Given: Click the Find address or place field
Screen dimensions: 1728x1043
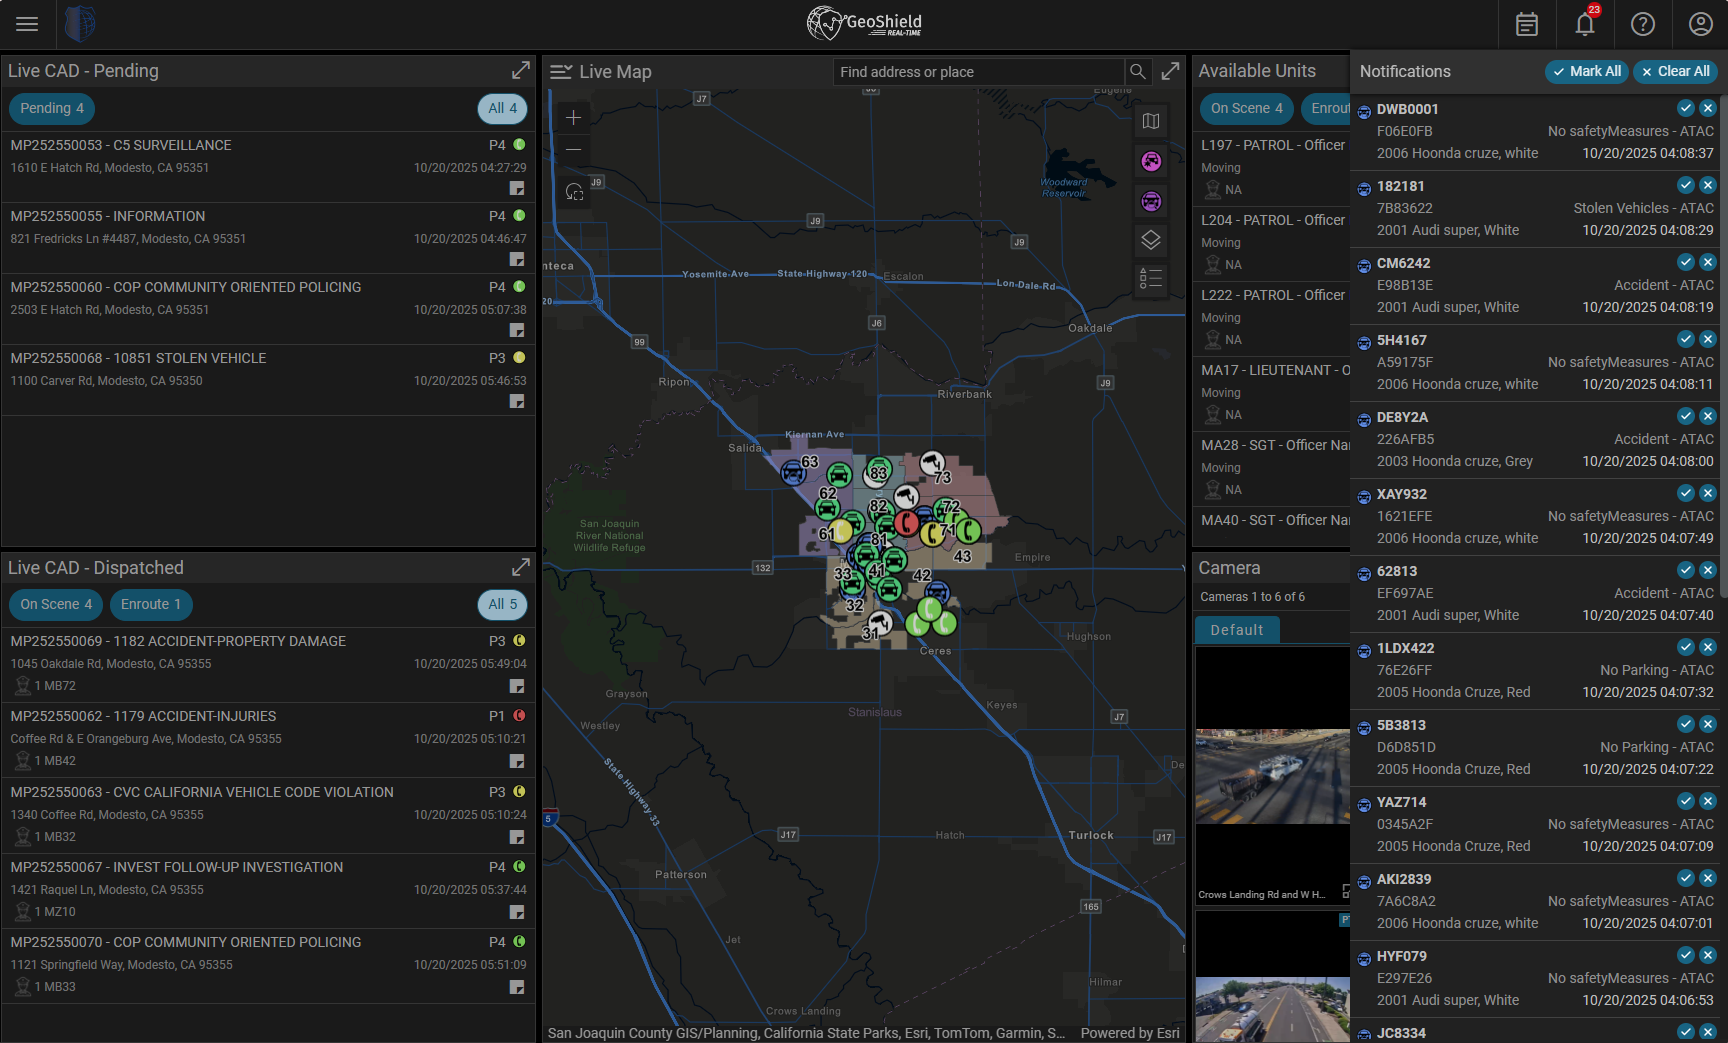Looking at the screenshot, I should pos(978,72).
